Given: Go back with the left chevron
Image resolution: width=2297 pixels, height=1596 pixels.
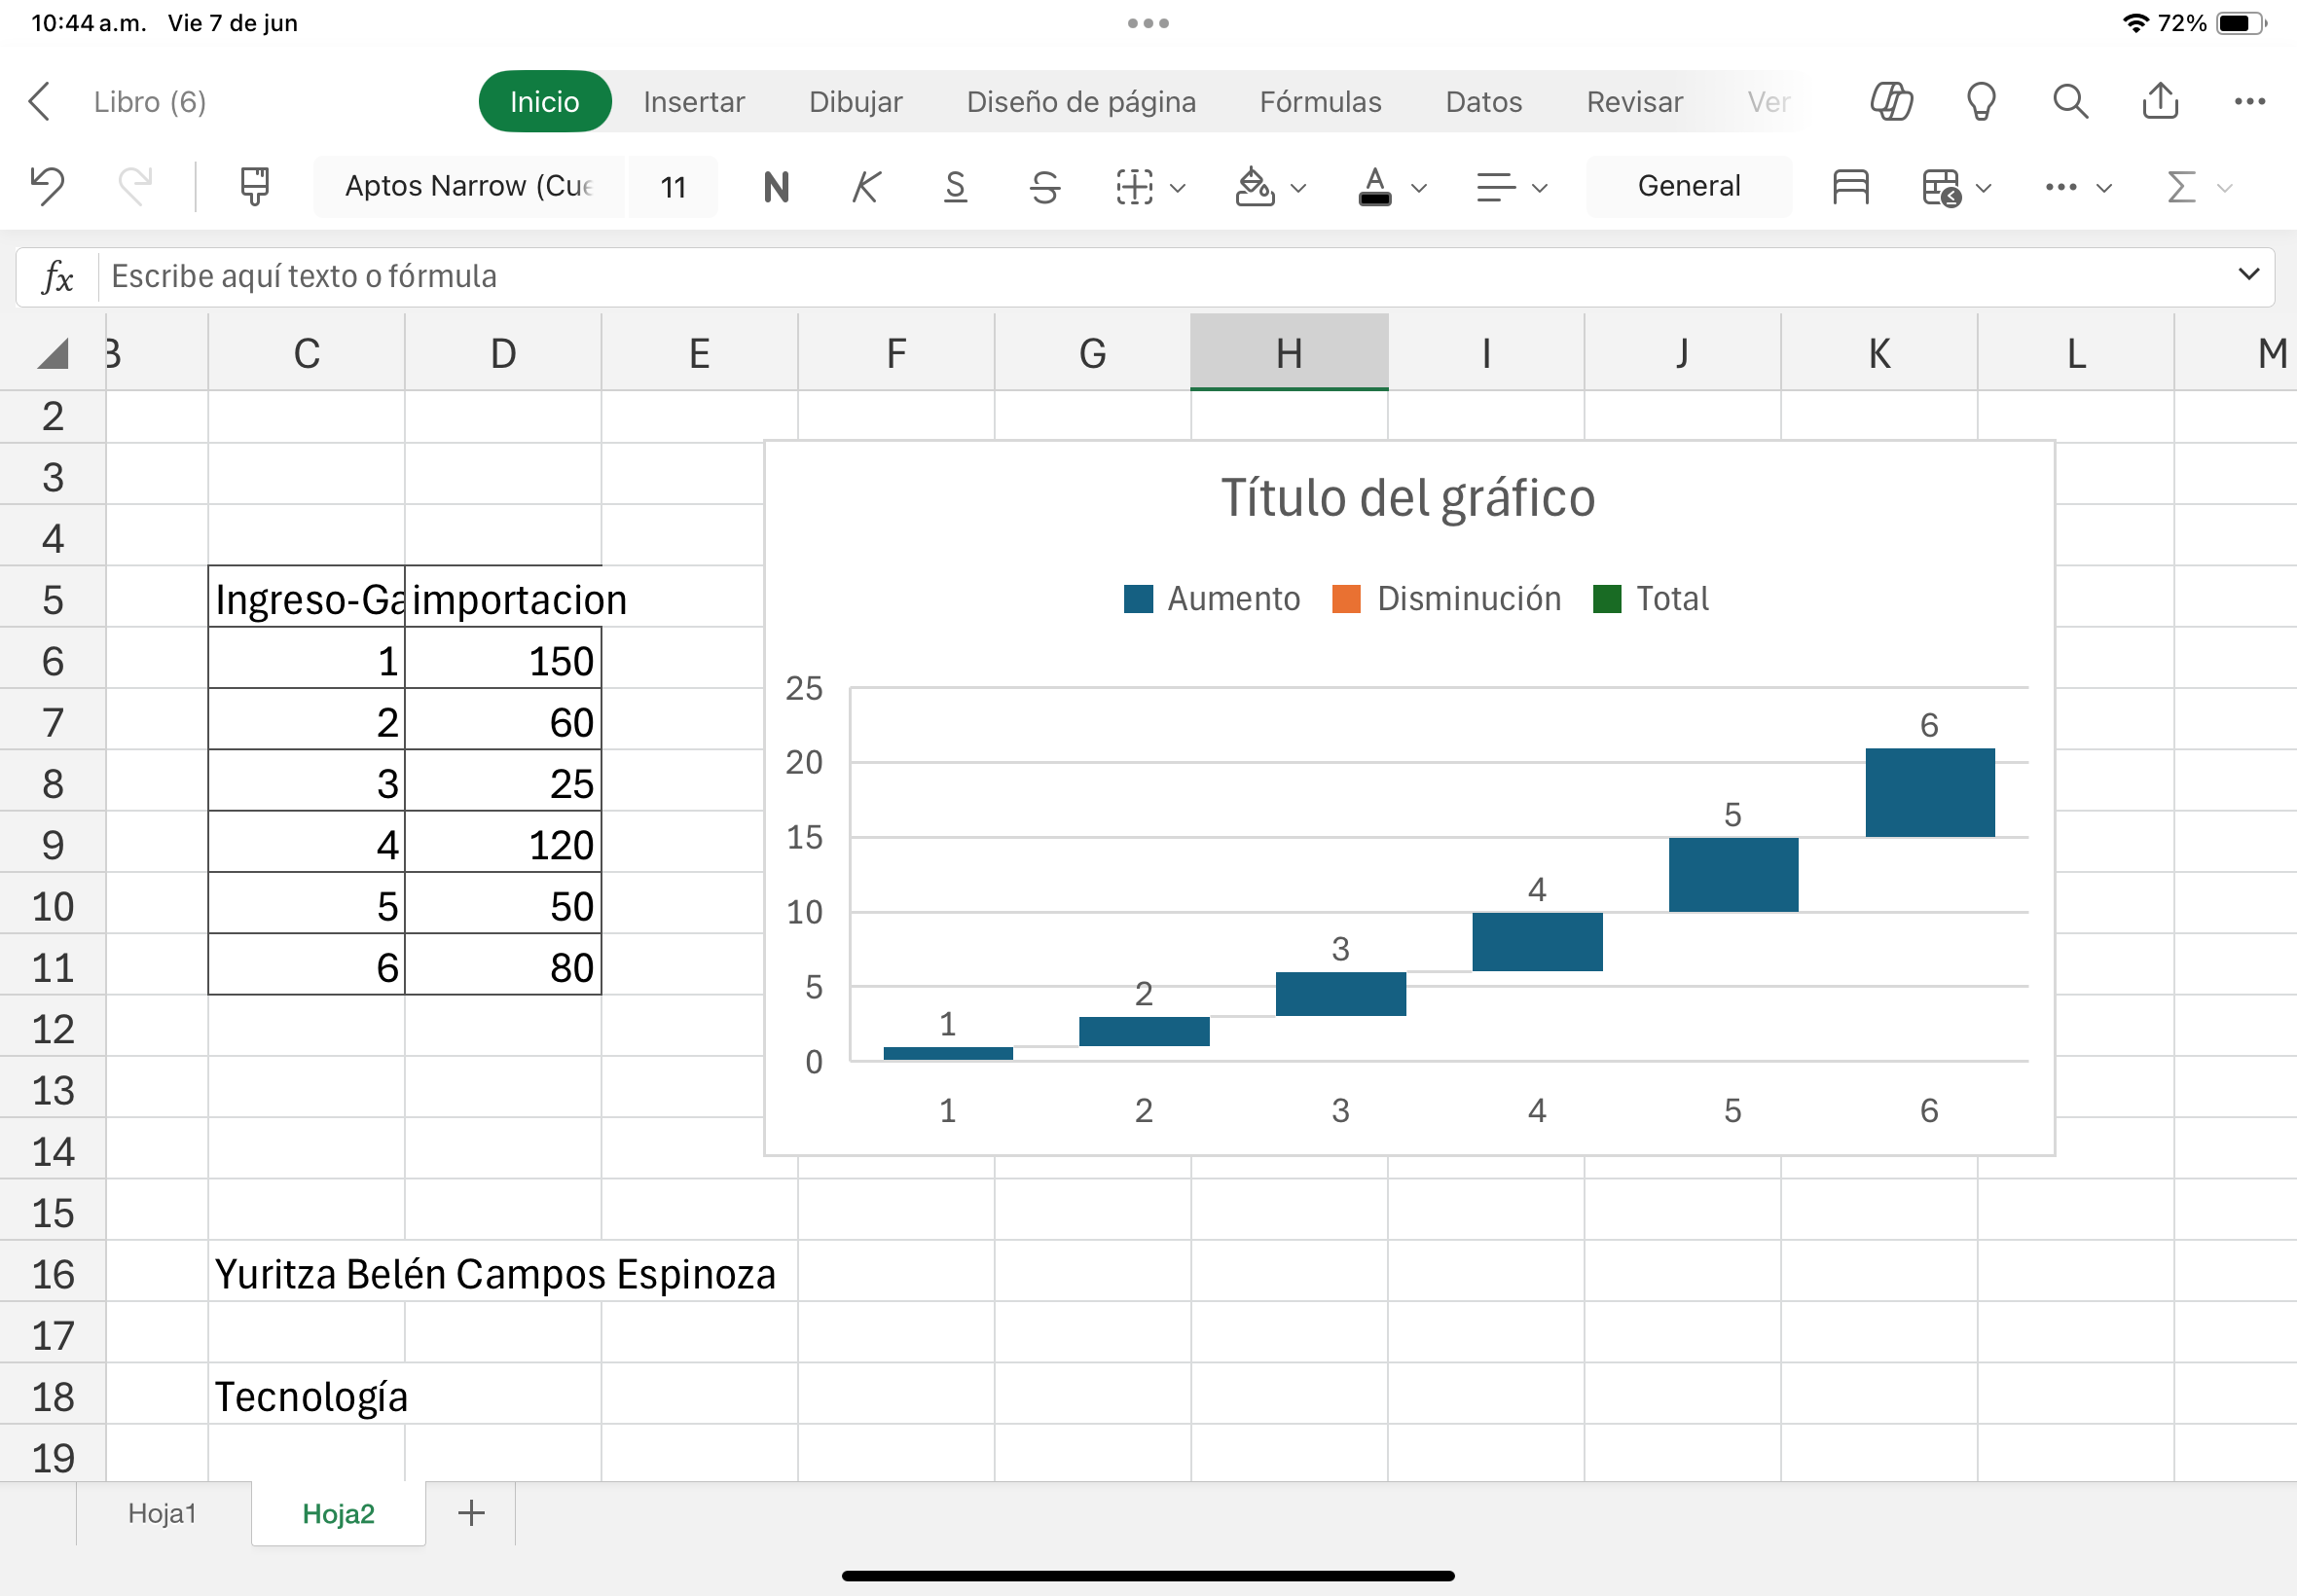Looking at the screenshot, I should click(40, 101).
